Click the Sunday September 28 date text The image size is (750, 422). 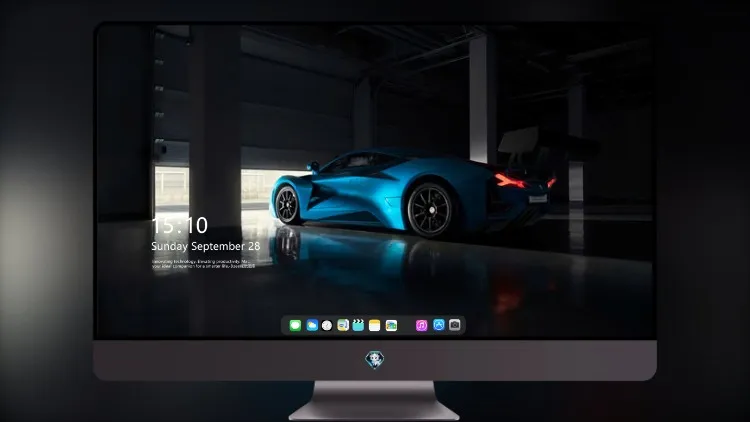(x=206, y=246)
